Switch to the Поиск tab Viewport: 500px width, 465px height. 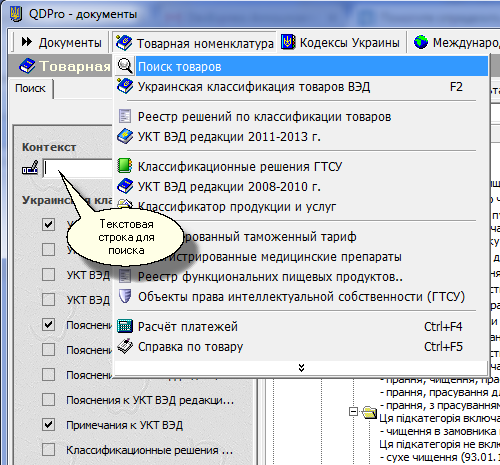pyautogui.click(x=30, y=88)
